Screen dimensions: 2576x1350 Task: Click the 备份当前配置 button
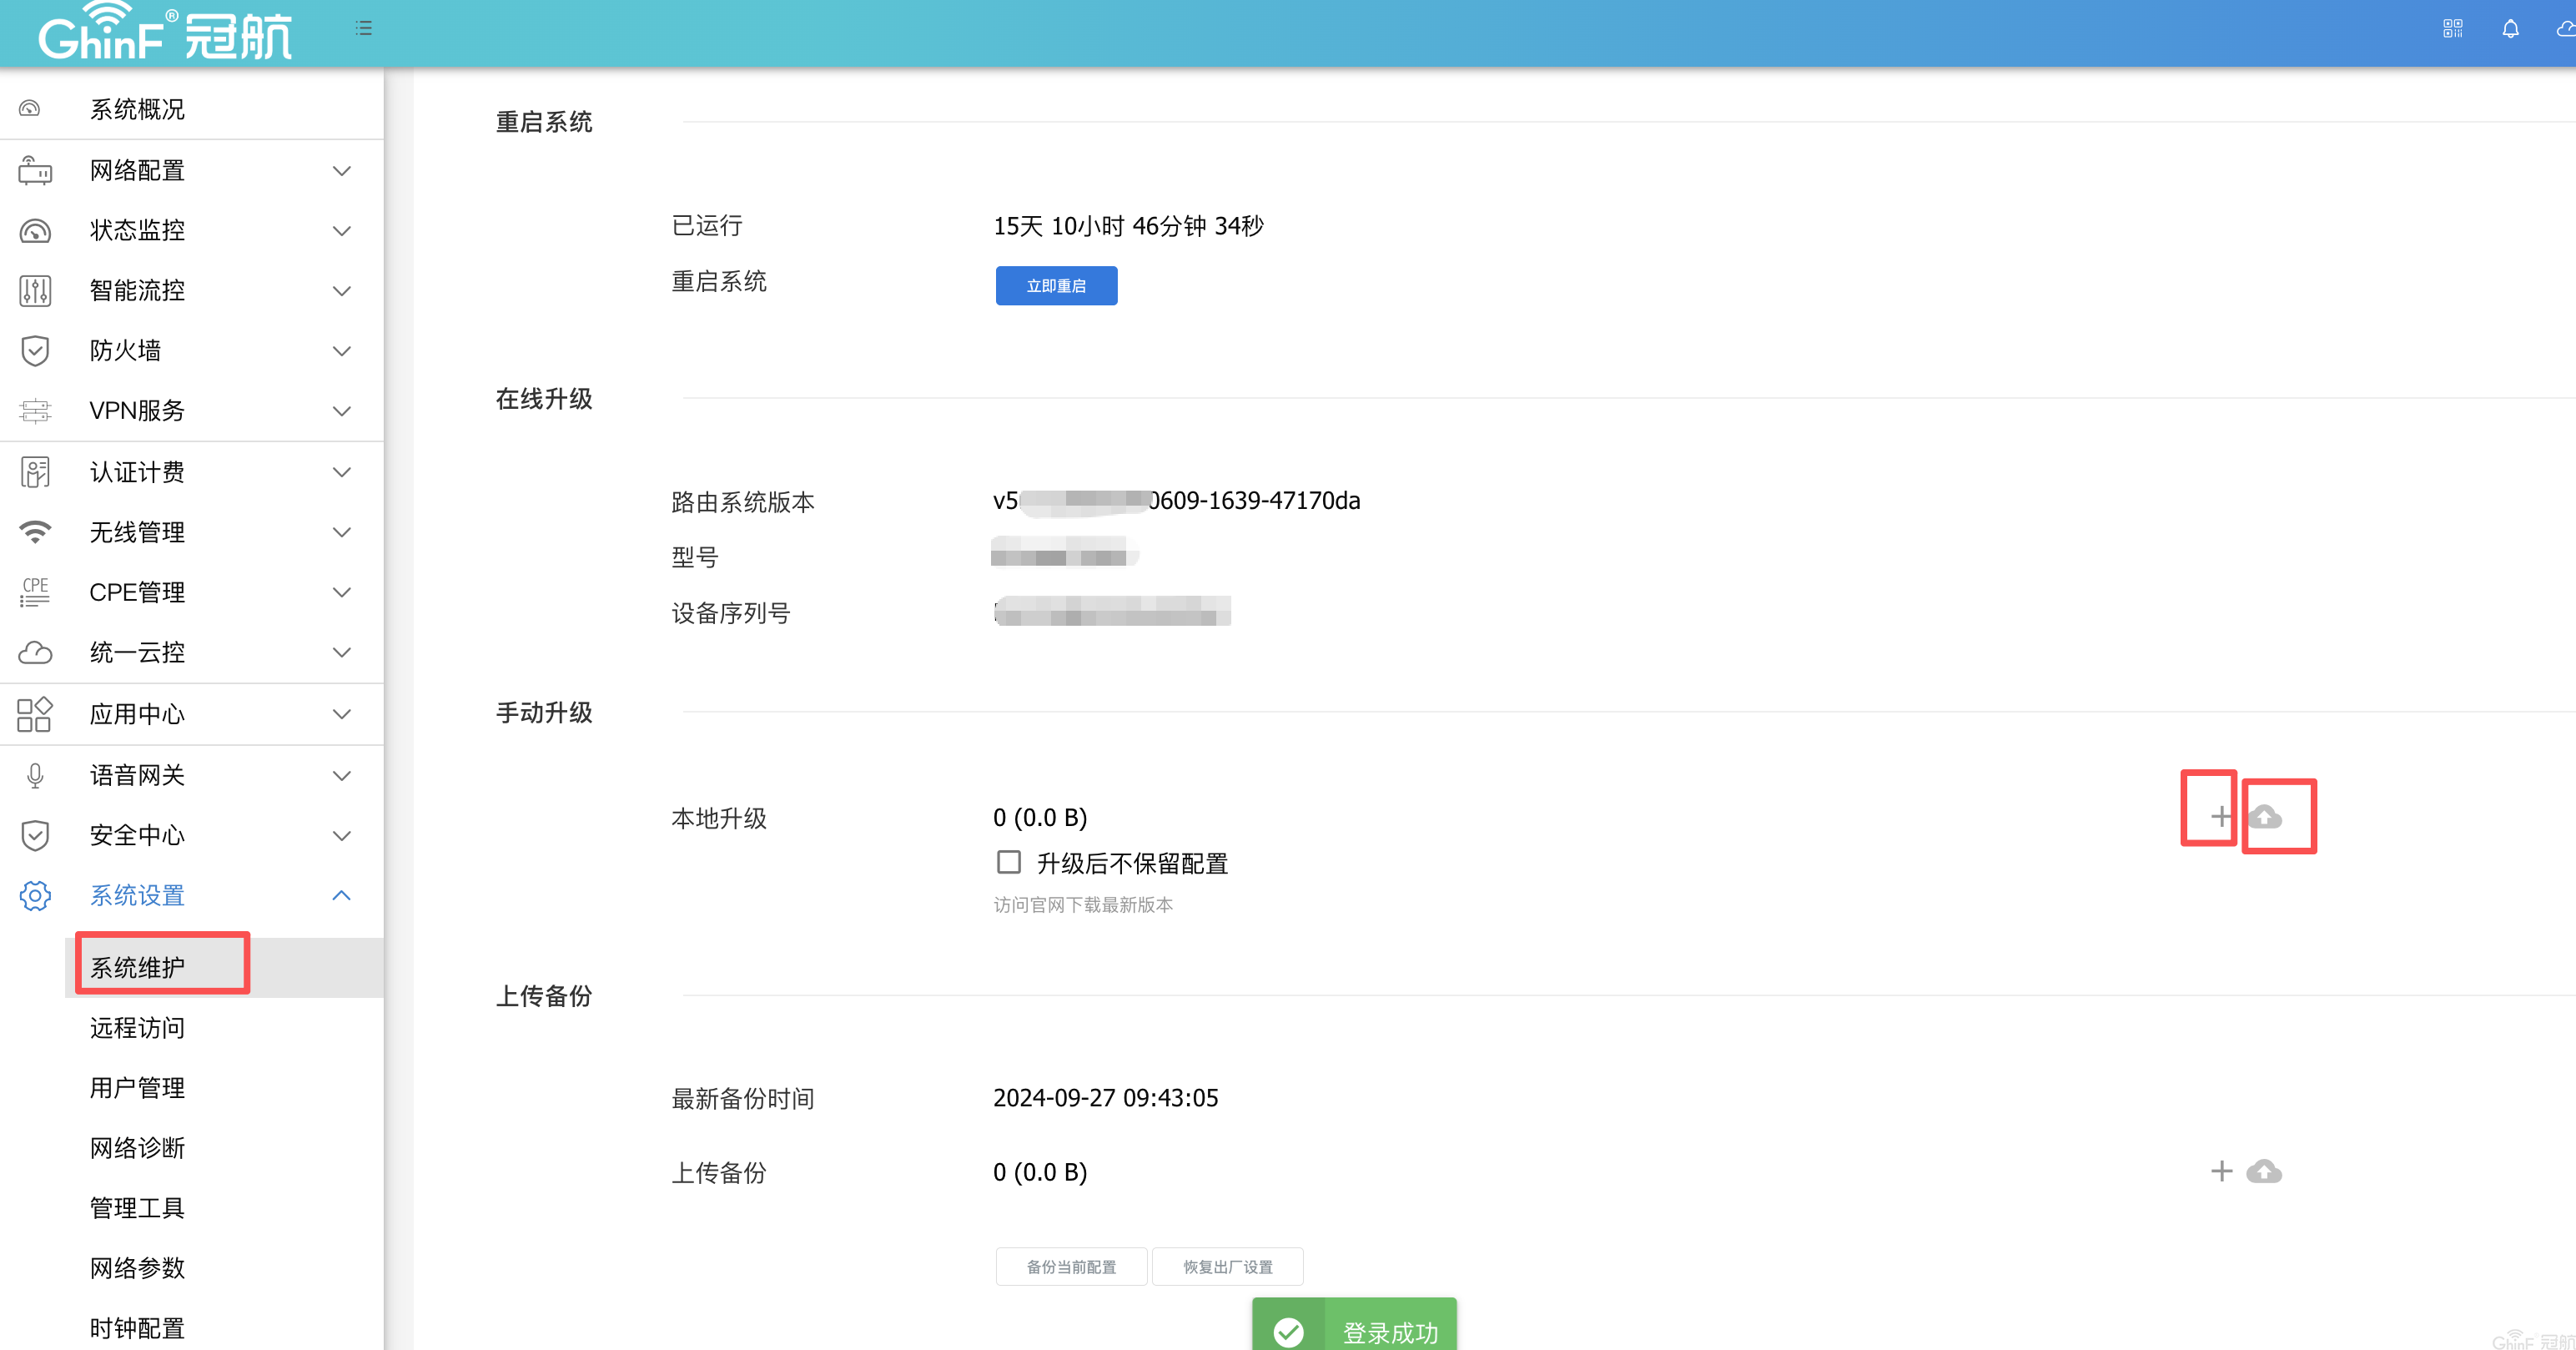coord(1070,1266)
